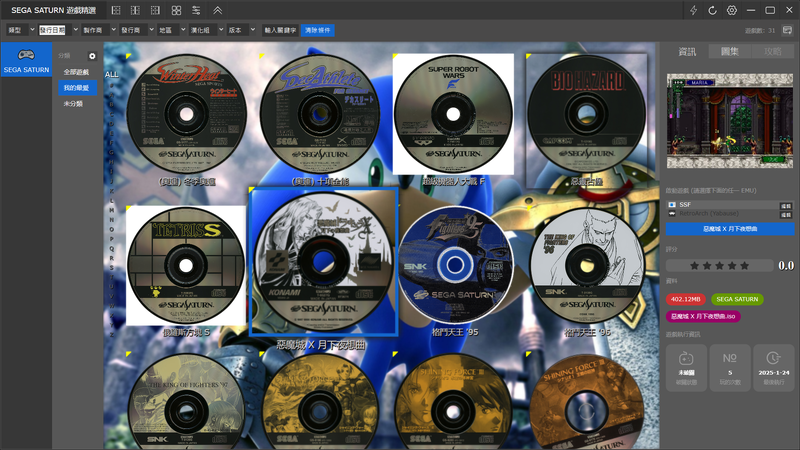
Task: Select 我的最愛 favorites category
Action: point(77,88)
